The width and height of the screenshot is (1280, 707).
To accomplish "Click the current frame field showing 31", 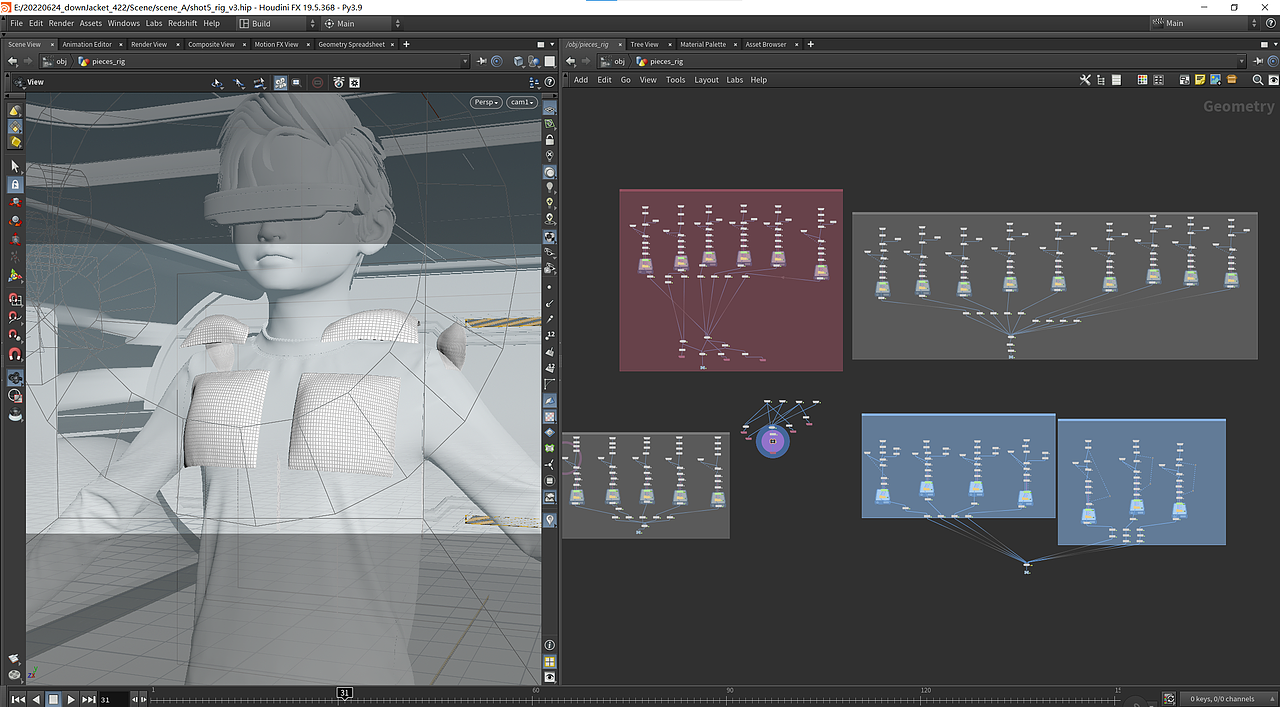I will (113, 699).
